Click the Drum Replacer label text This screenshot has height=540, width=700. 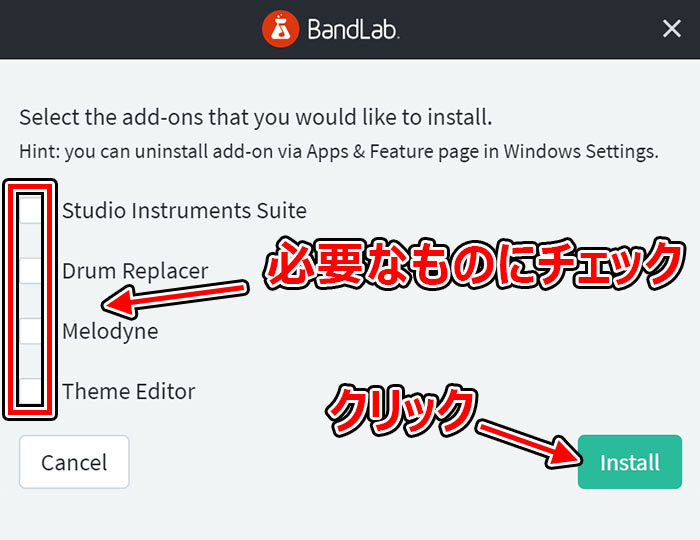tap(135, 271)
